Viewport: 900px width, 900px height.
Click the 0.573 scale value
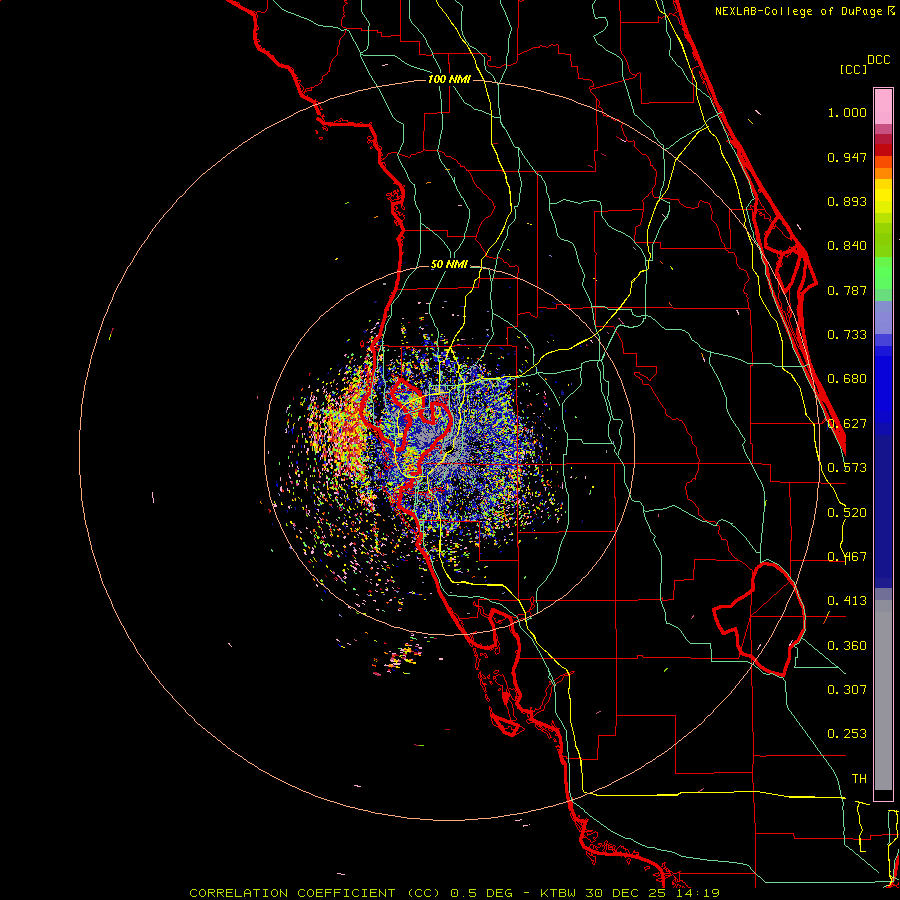(x=847, y=468)
